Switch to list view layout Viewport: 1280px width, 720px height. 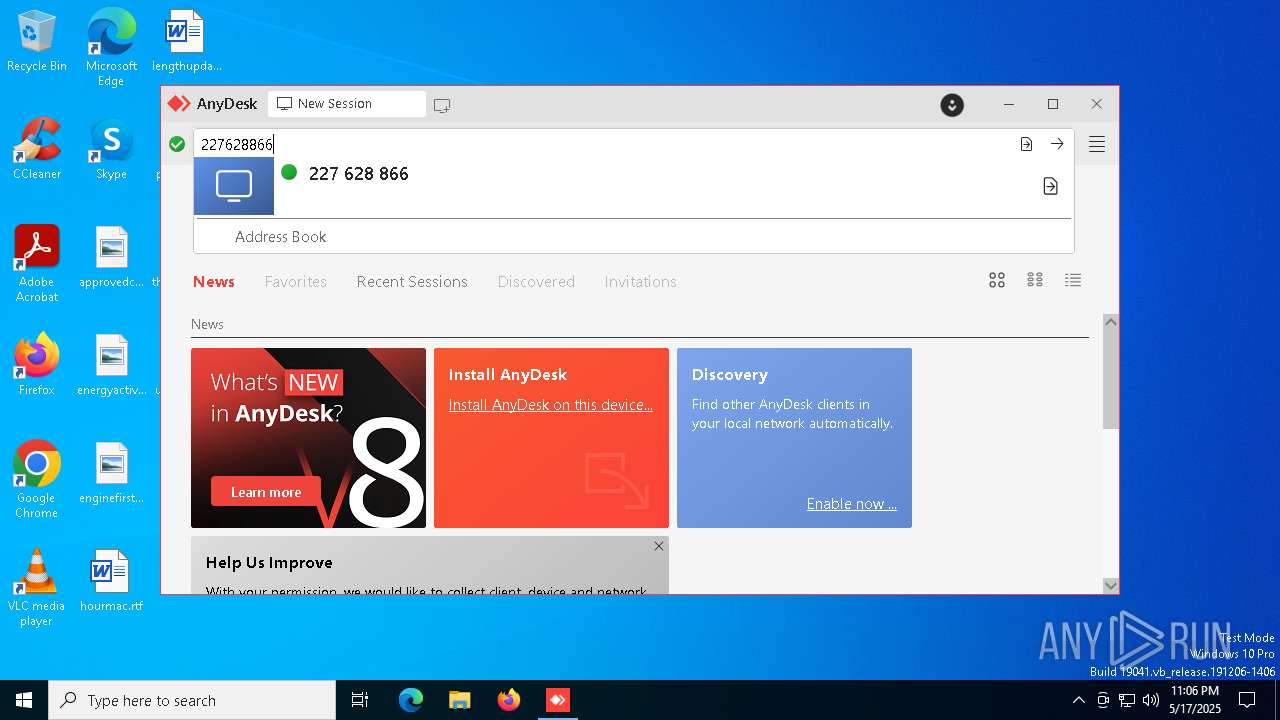tap(1073, 280)
